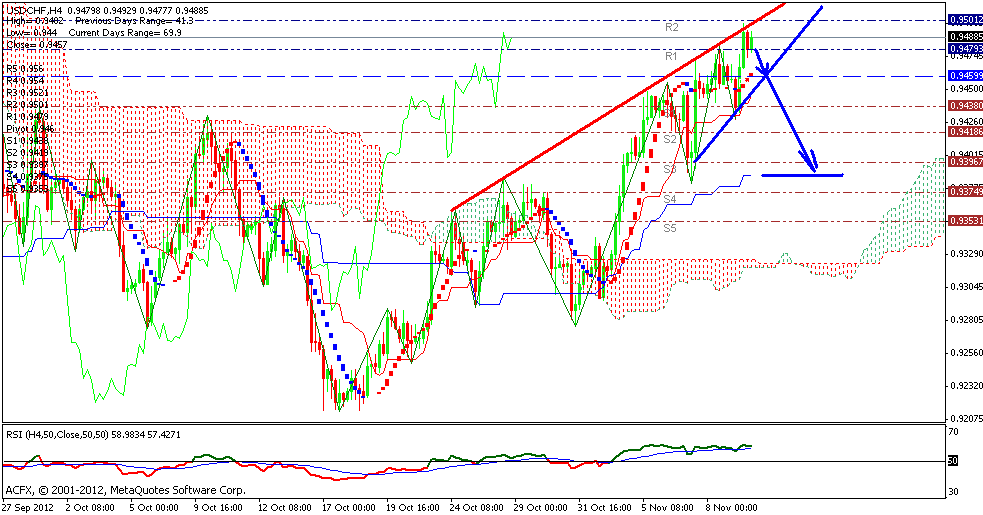Screen dimensions: 983x515
Task: Click the RSI 50 level marker
Action: [954, 461]
